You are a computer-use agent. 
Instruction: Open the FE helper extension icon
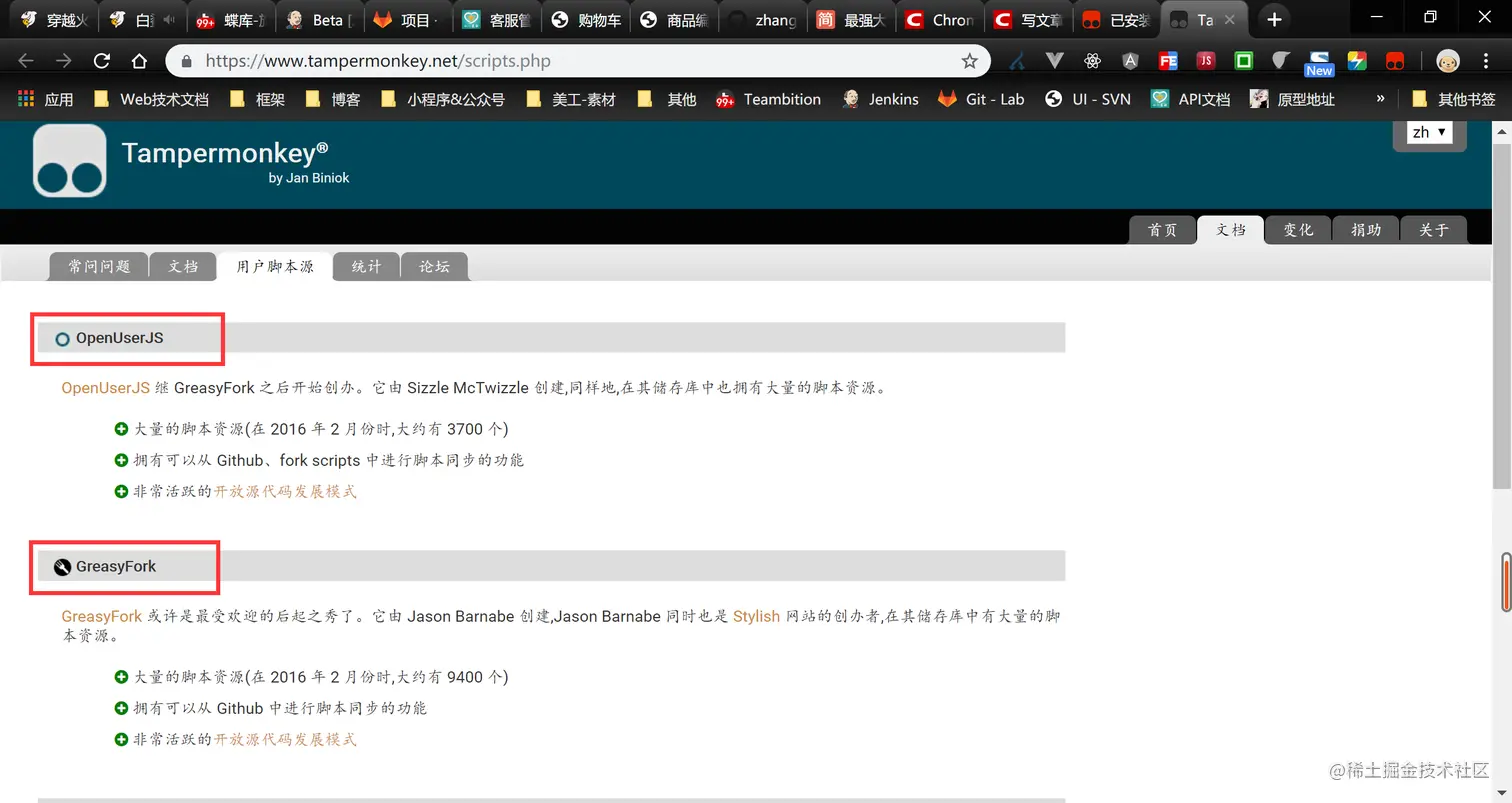pos(1168,61)
